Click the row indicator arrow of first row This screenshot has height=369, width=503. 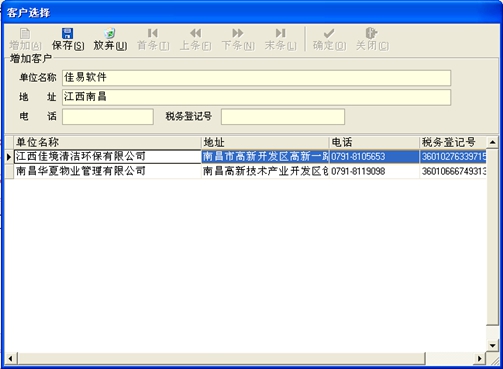(x=9, y=156)
